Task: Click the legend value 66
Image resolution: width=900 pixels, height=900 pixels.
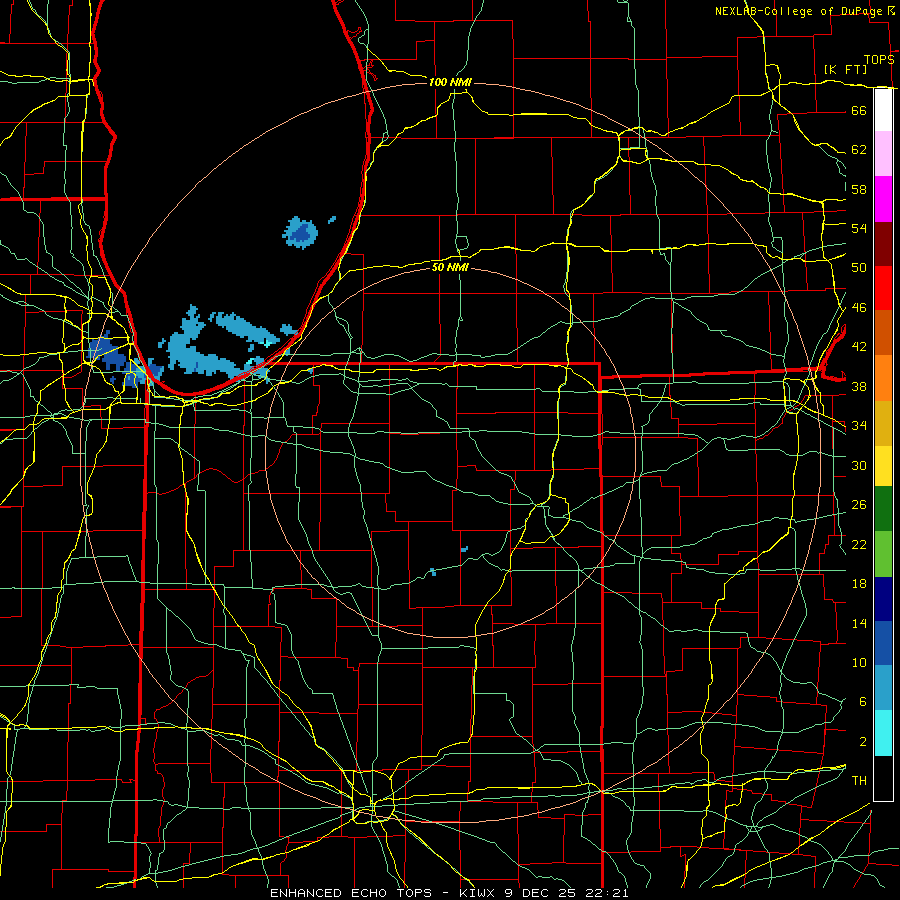Action: [x=859, y=110]
